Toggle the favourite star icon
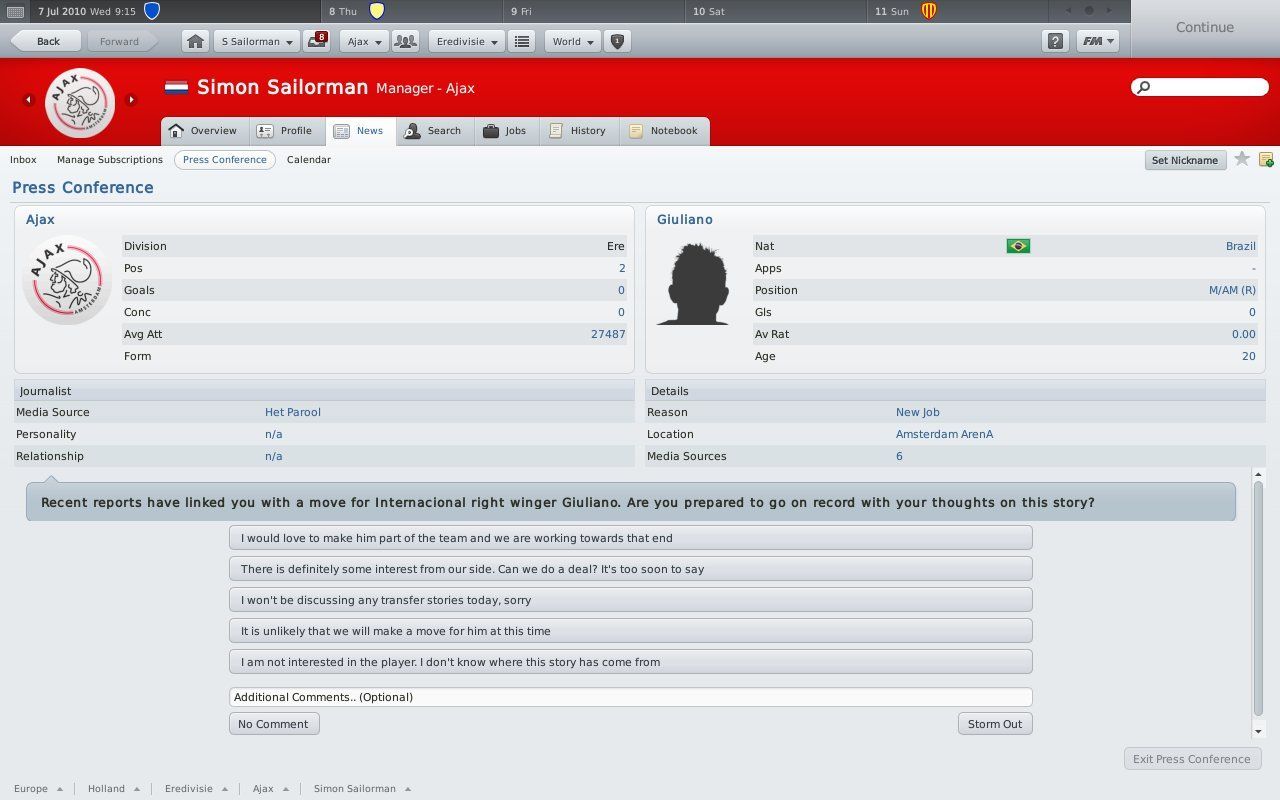 (1241, 159)
